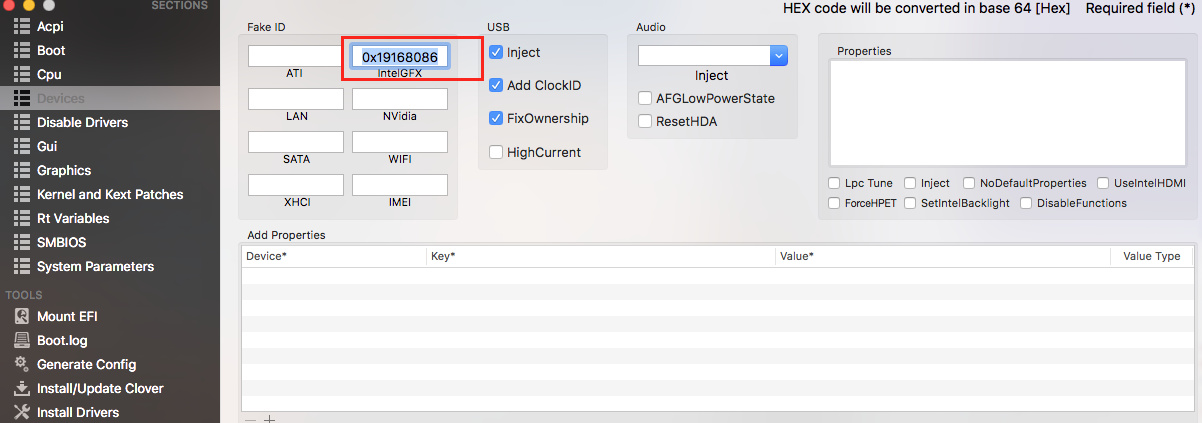The height and width of the screenshot is (423, 1202).
Task: Click the list icon beside Graphics
Action: click(21, 170)
